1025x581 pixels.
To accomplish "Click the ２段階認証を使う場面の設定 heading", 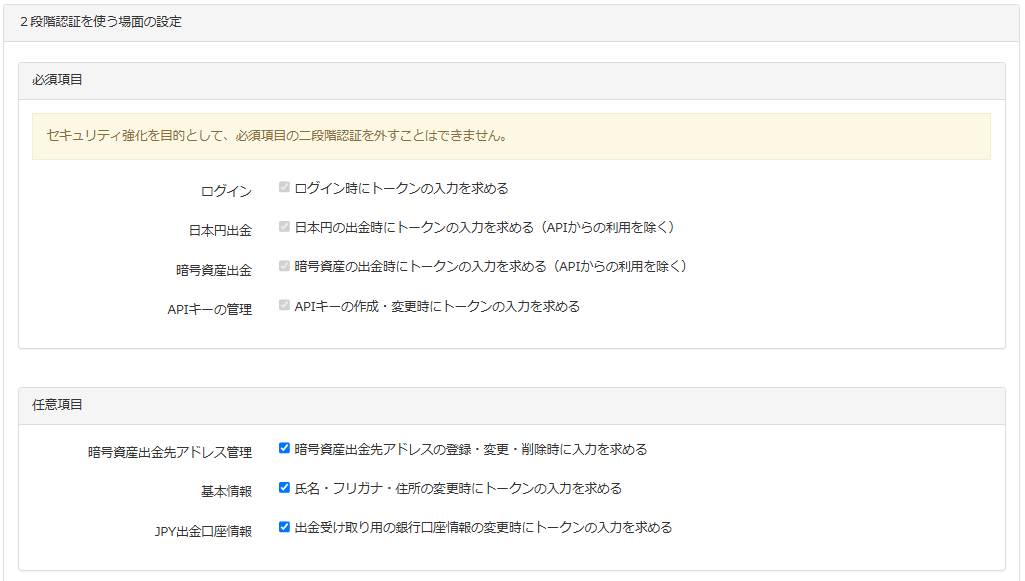I will (x=101, y=22).
